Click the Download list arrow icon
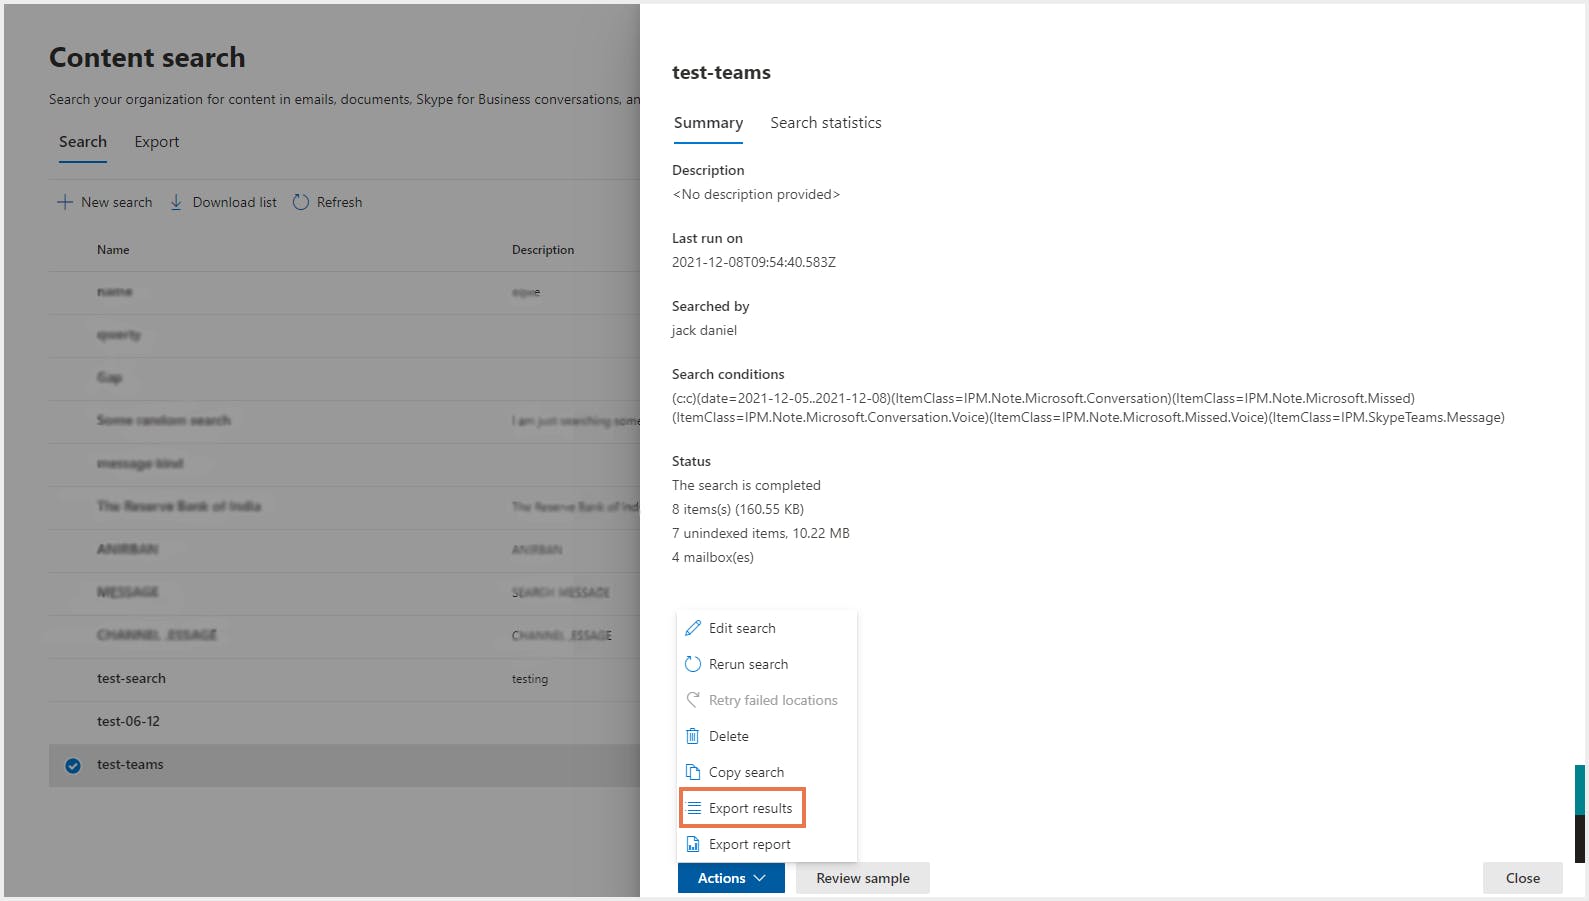Image resolution: width=1589 pixels, height=901 pixels. (x=176, y=202)
